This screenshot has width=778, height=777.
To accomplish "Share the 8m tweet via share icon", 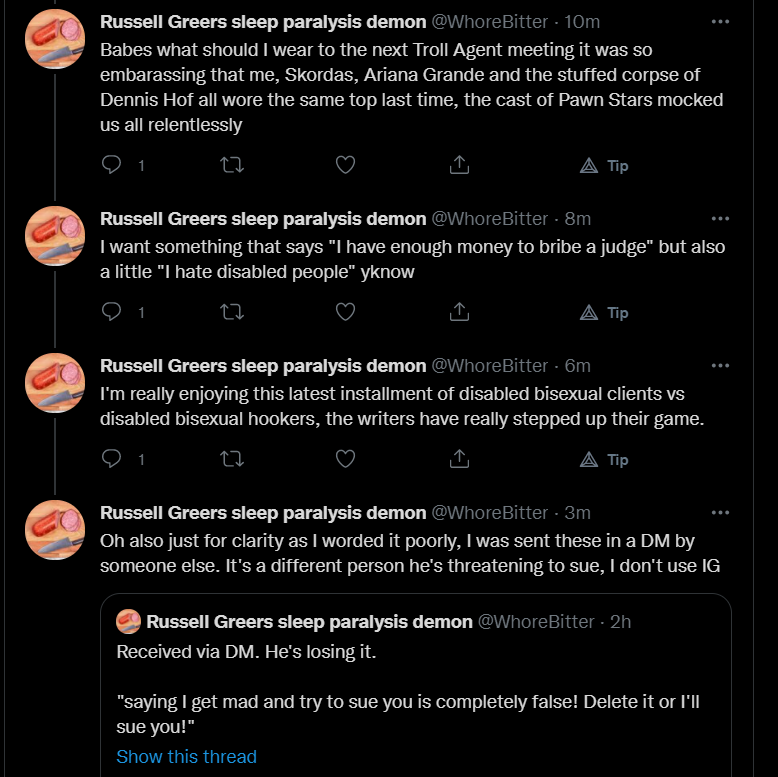I will 459,312.
